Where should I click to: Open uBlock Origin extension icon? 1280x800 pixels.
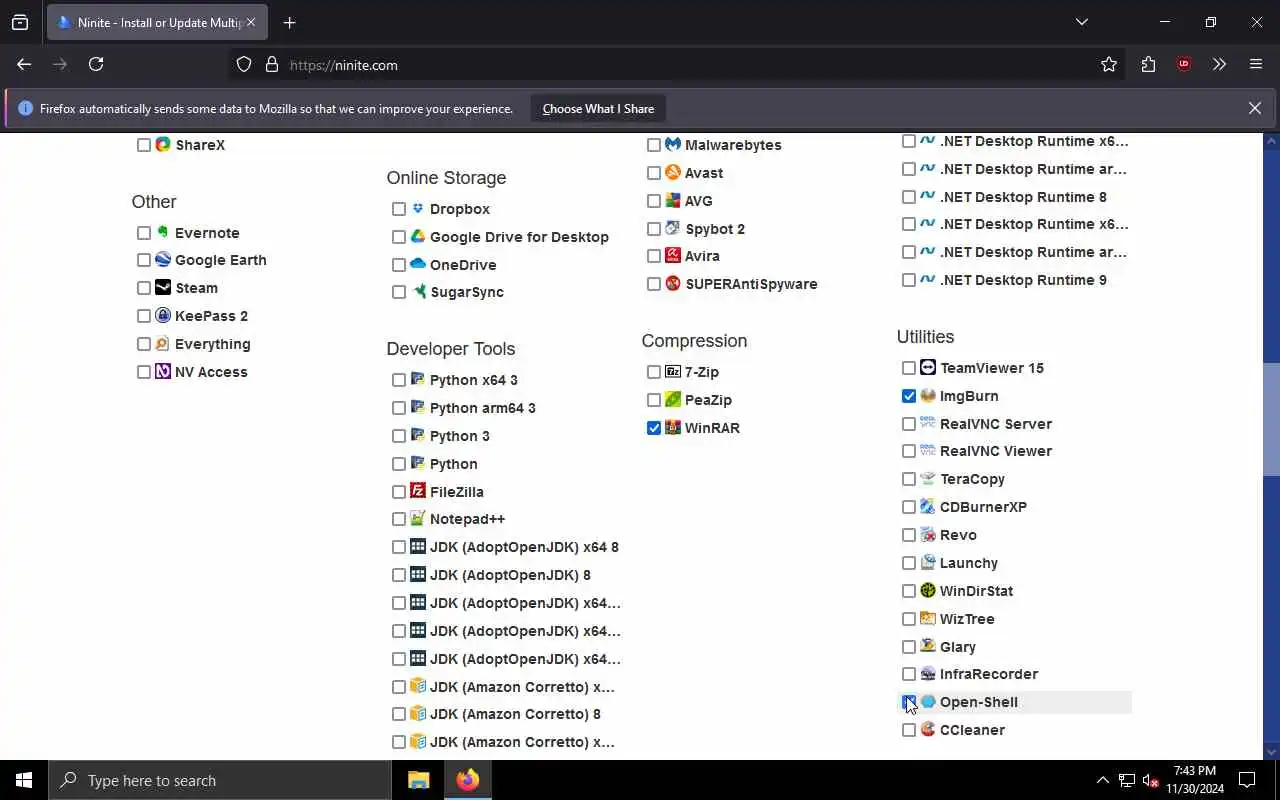click(1184, 64)
